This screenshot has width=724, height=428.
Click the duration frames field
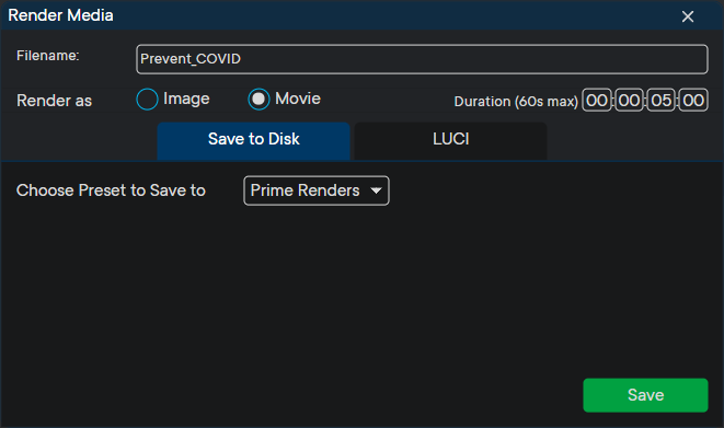click(693, 100)
